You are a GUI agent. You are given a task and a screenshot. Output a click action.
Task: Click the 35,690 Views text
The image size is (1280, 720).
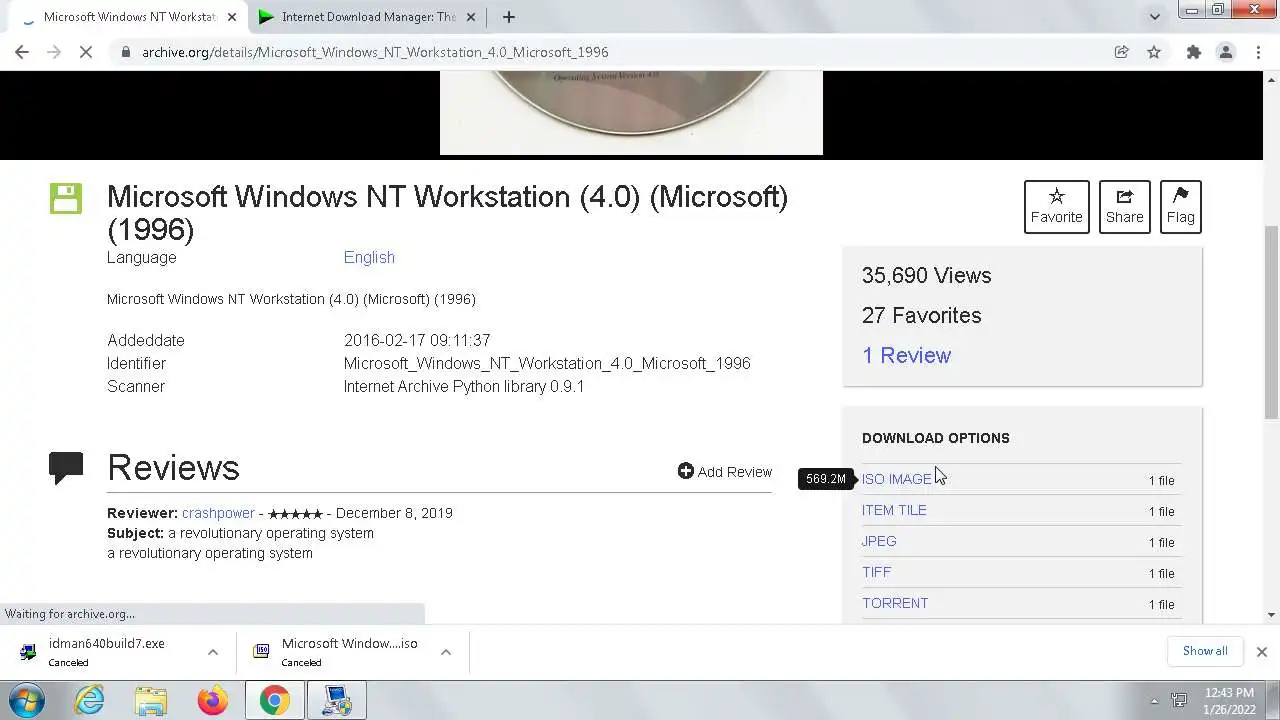[926, 275]
